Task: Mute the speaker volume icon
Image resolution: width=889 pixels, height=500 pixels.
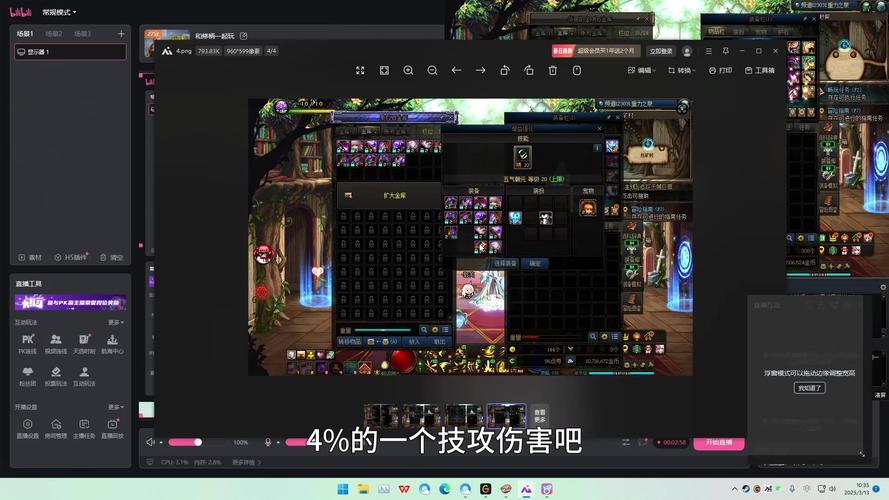Action: point(150,442)
